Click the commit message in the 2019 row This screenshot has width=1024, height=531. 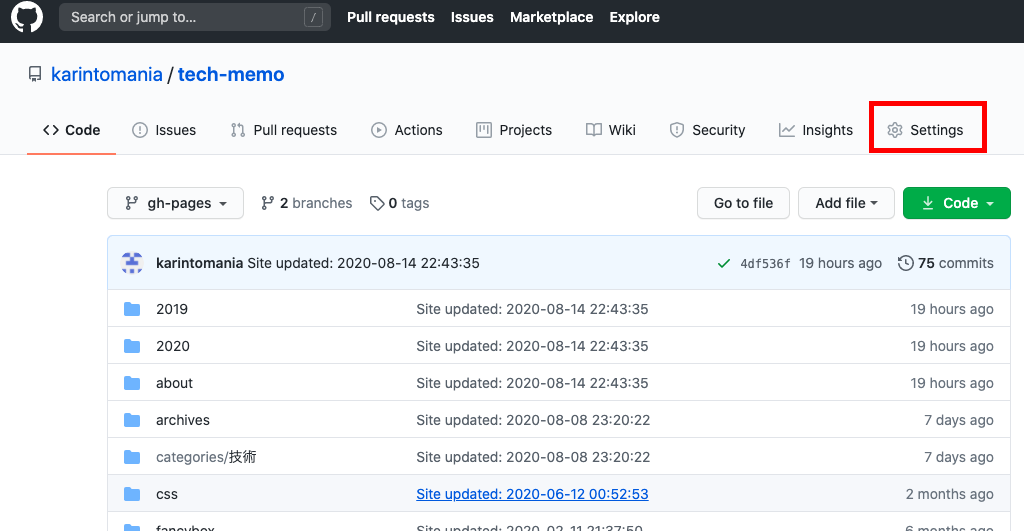point(532,309)
